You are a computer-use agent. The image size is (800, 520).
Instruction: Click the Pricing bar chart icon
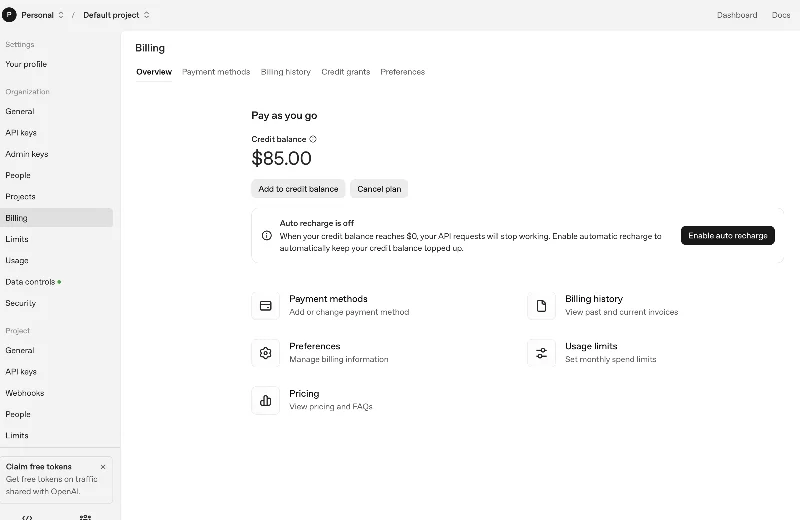(x=266, y=400)
